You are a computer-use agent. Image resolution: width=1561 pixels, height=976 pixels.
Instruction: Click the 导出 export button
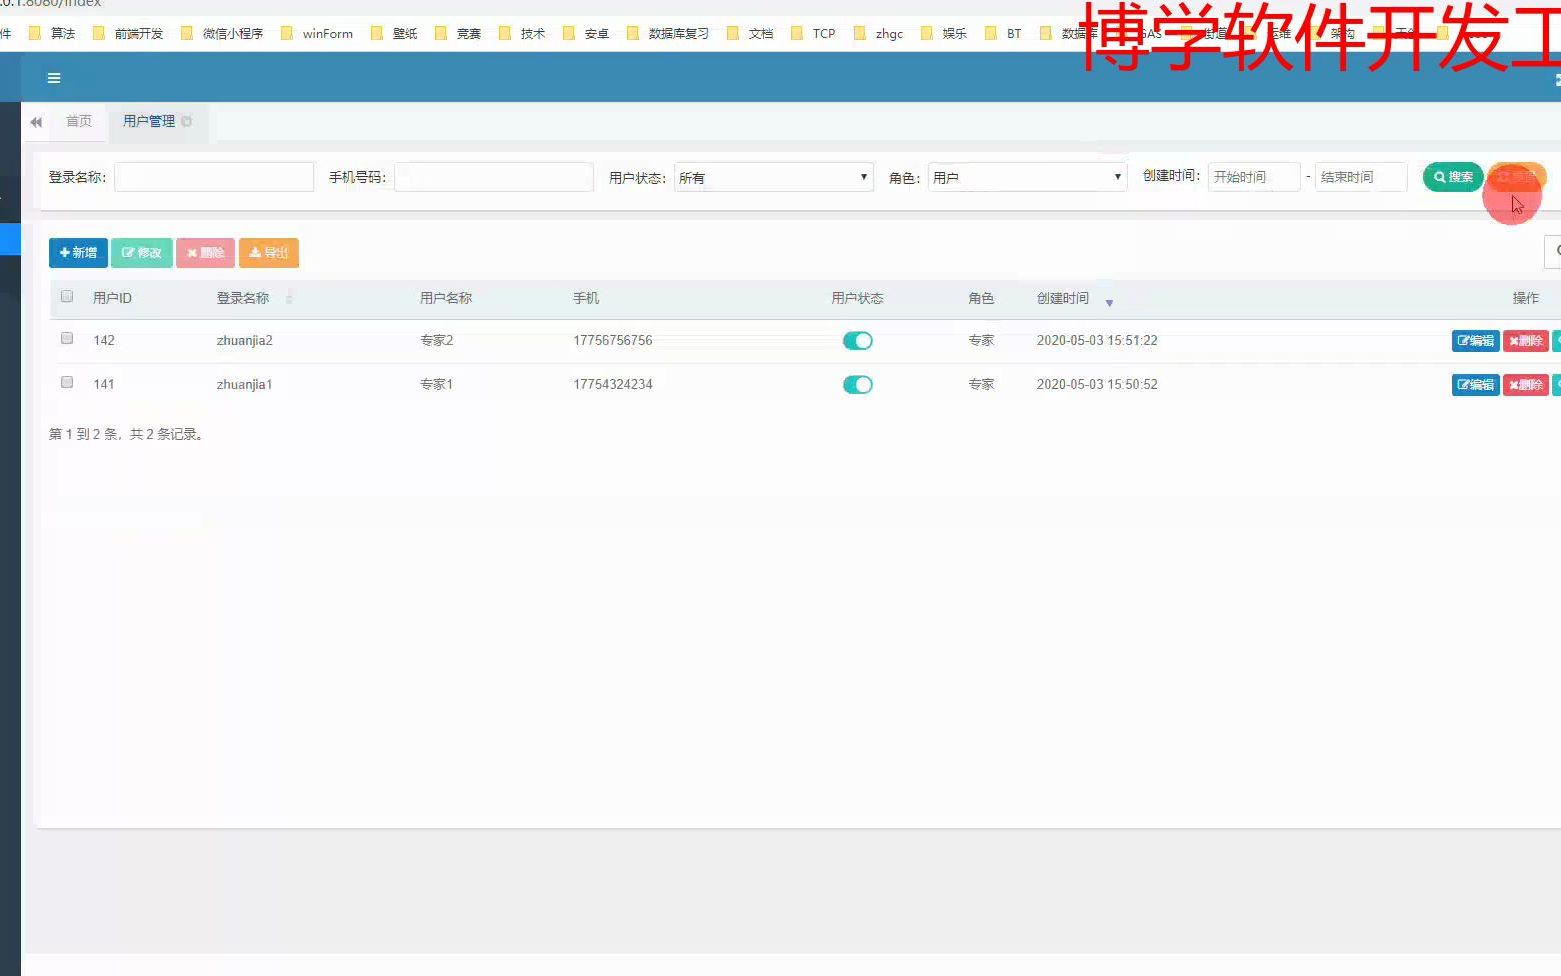coord(268,252)
